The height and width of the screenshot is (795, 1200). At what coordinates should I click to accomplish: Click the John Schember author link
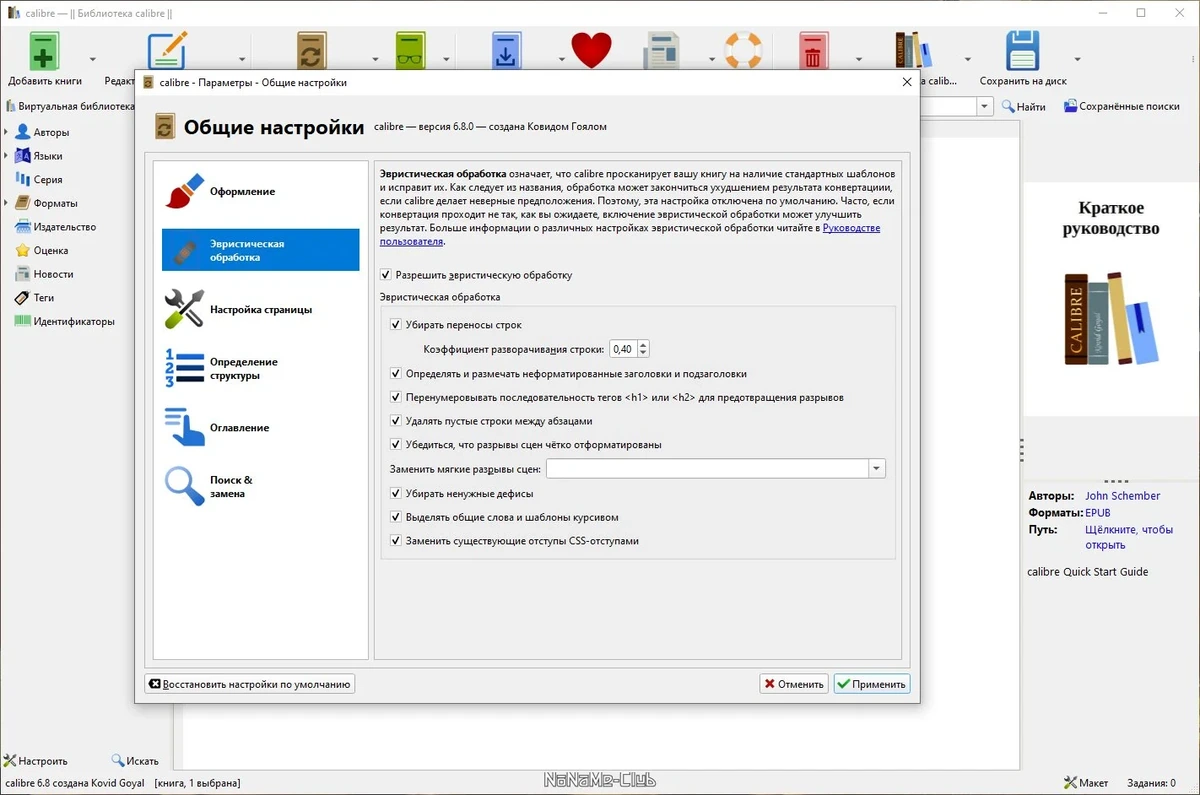click(1122, 496)
